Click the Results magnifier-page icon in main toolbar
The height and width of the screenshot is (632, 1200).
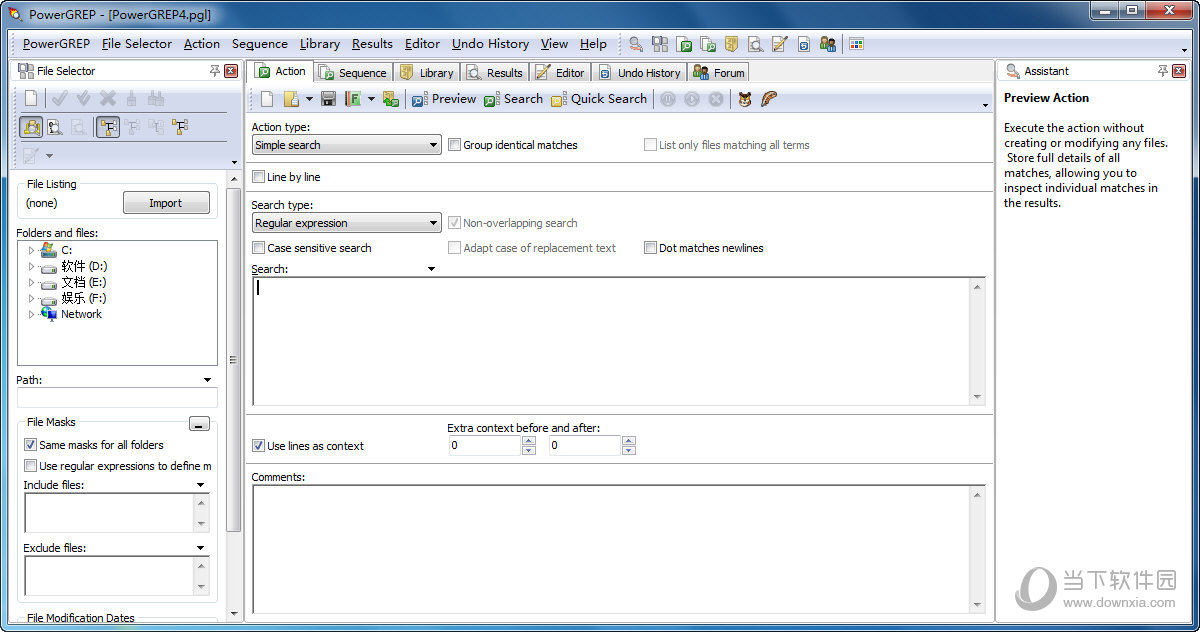pyautogui.click(x=756, y=44)
